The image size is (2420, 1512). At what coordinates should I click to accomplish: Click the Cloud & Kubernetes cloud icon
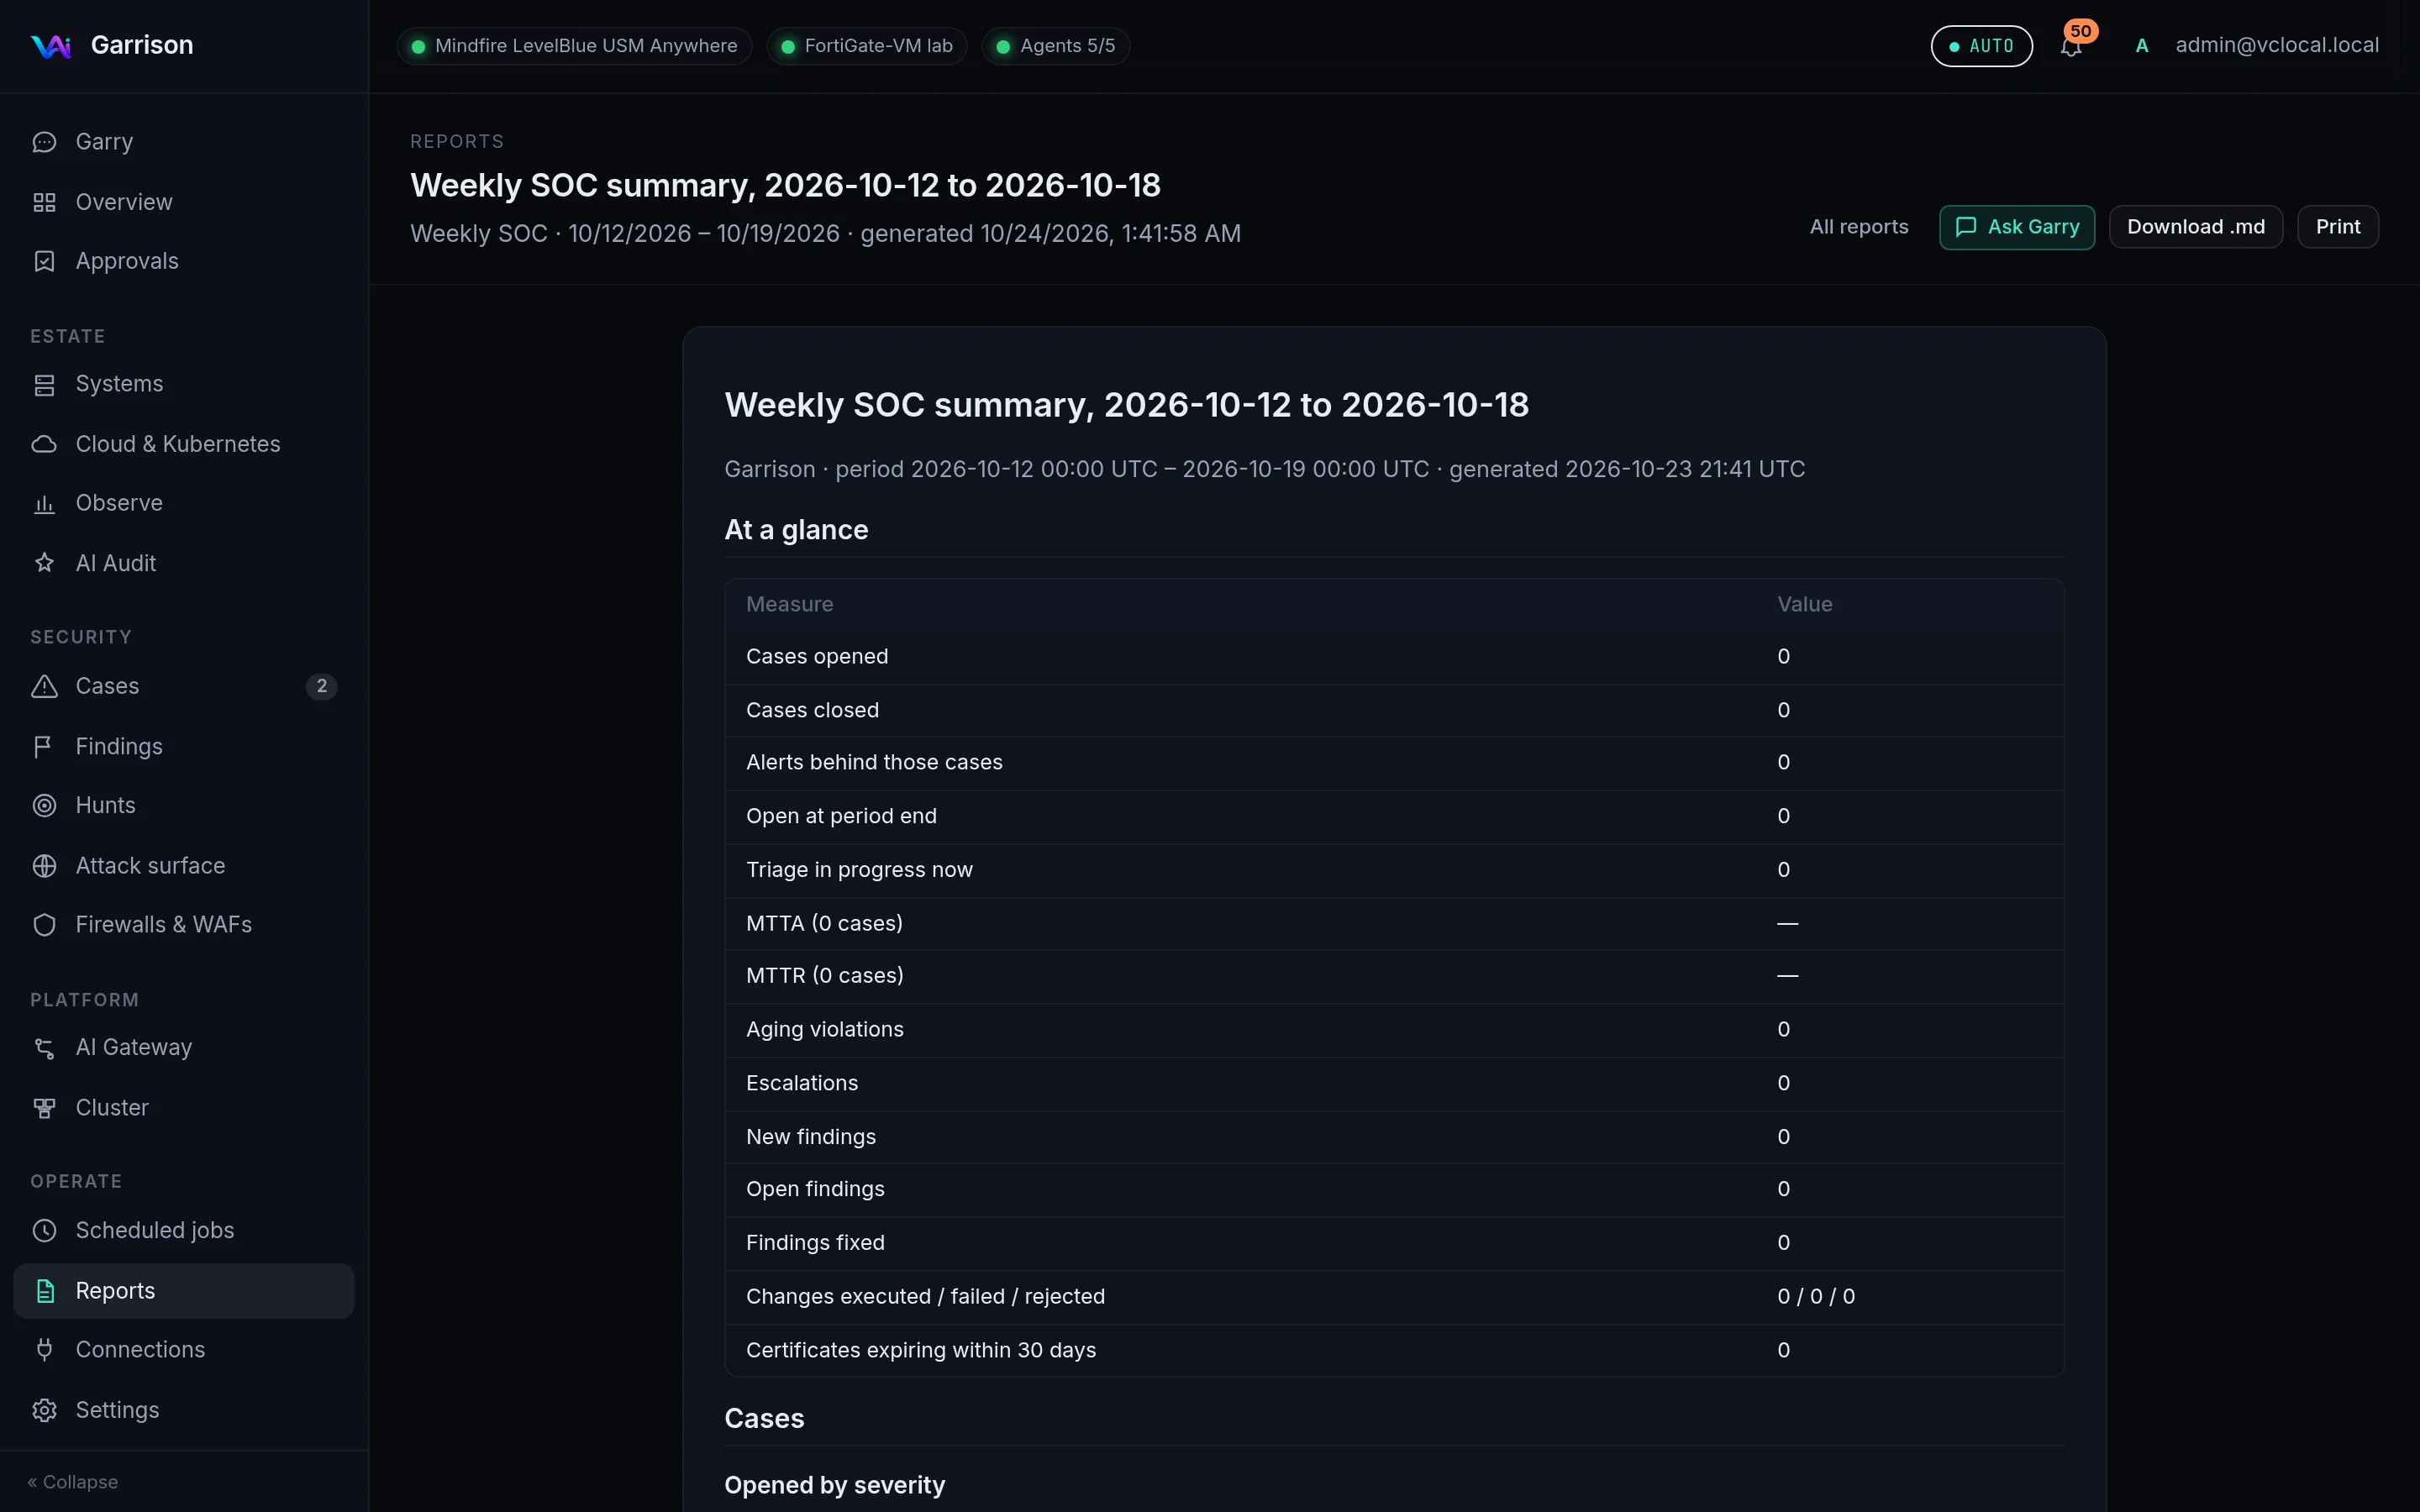[44, 444]
